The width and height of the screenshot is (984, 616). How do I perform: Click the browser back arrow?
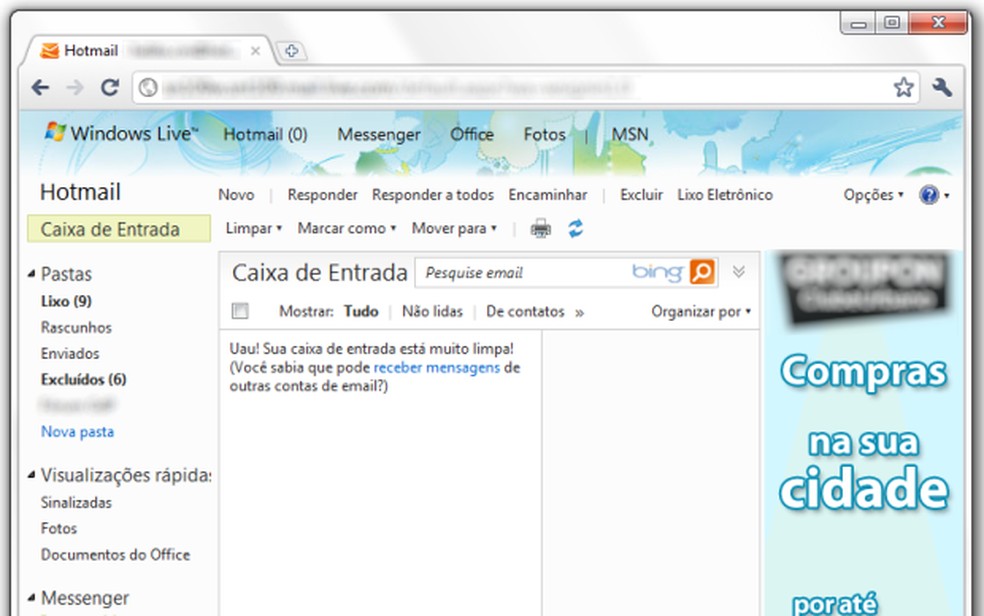39,88
